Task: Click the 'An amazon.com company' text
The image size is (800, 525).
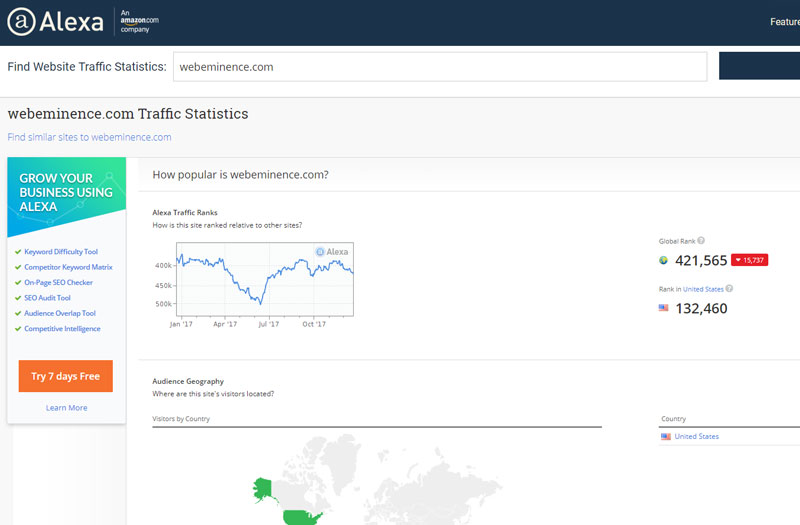Action: point(139,21)
